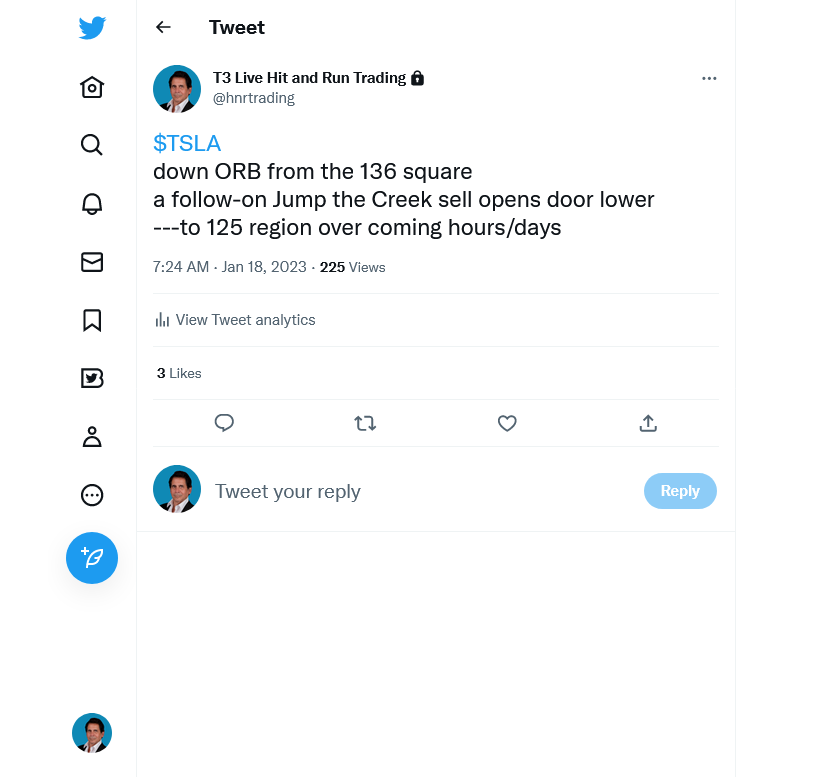Open the Profile person icon
This screenshot has width=832, height=777.
(x=92, y=436)
